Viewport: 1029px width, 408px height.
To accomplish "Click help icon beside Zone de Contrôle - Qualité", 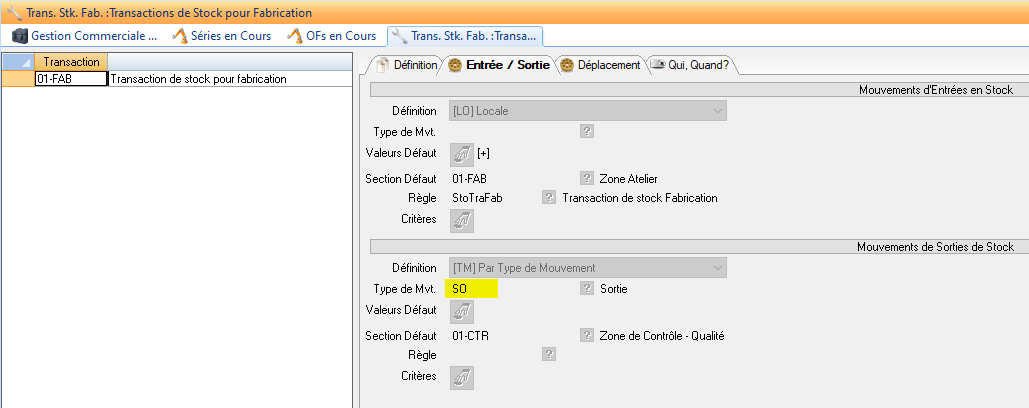I will tap(587, 335).
